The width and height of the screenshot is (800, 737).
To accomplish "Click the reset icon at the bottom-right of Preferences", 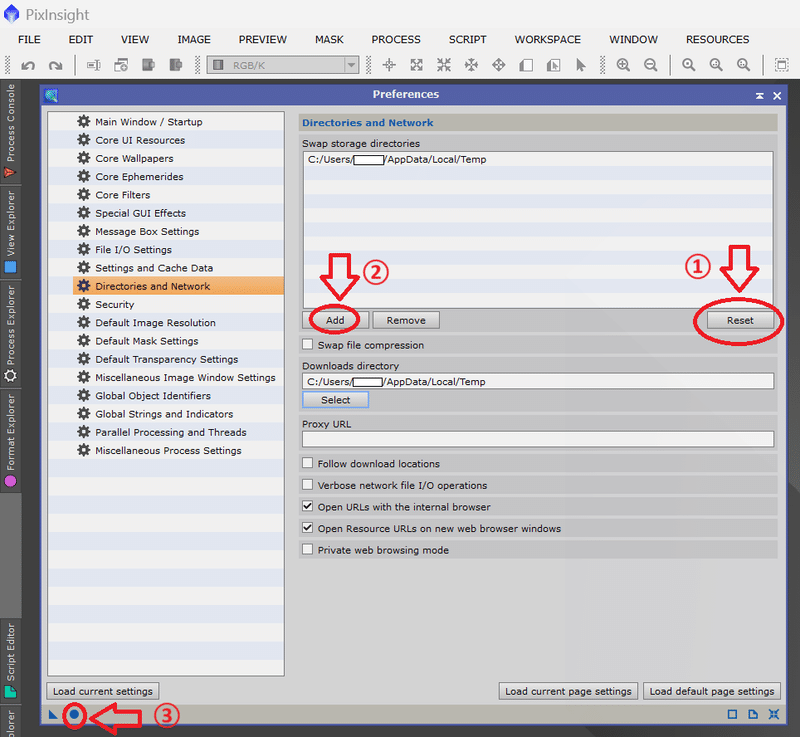I will click(774, 714).
